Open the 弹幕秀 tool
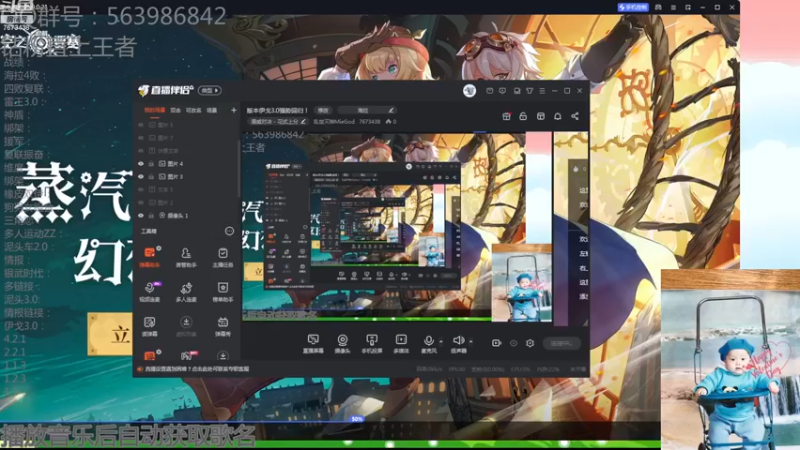The height and width of the screenshot is (450, 800). click(x=222, y=327)
